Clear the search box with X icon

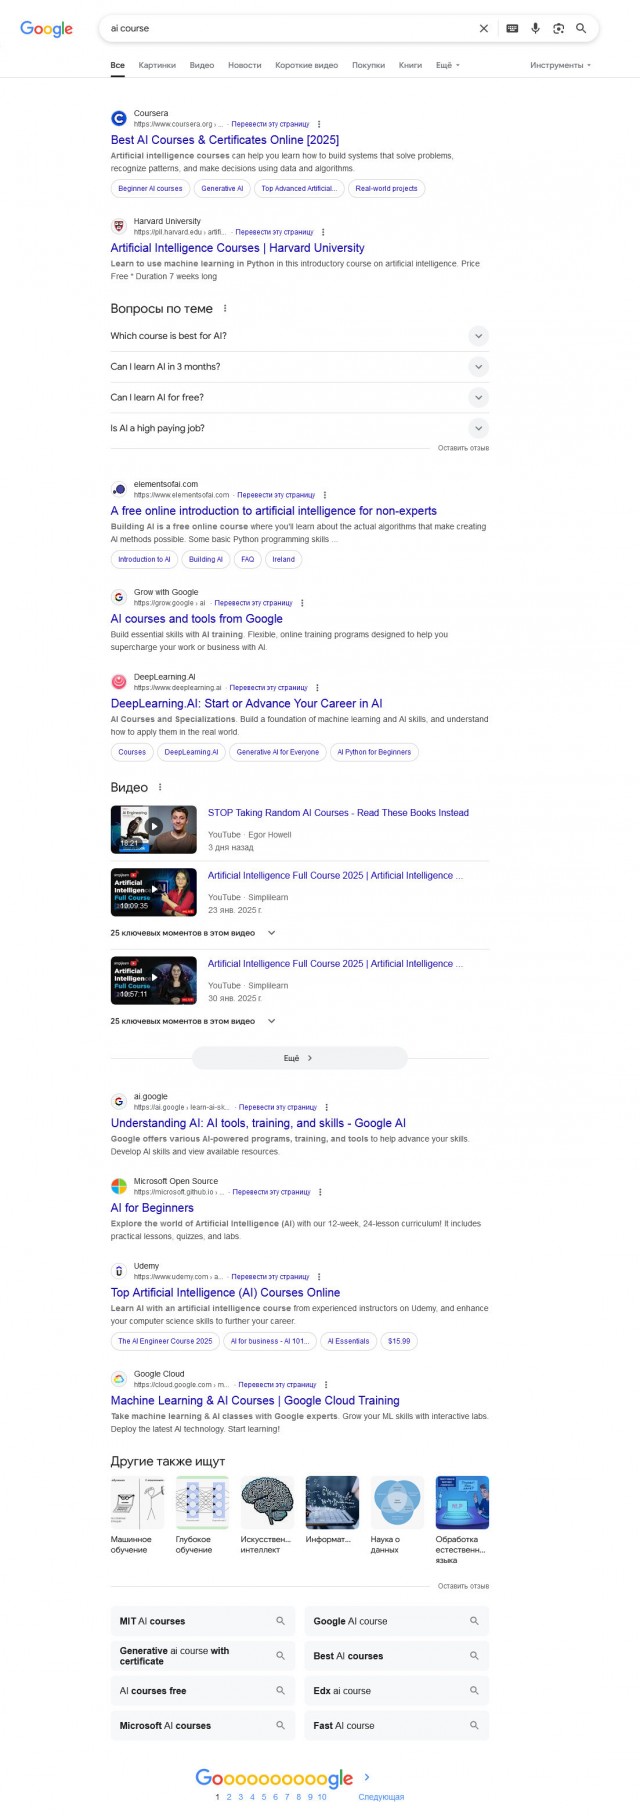[484, 28]
